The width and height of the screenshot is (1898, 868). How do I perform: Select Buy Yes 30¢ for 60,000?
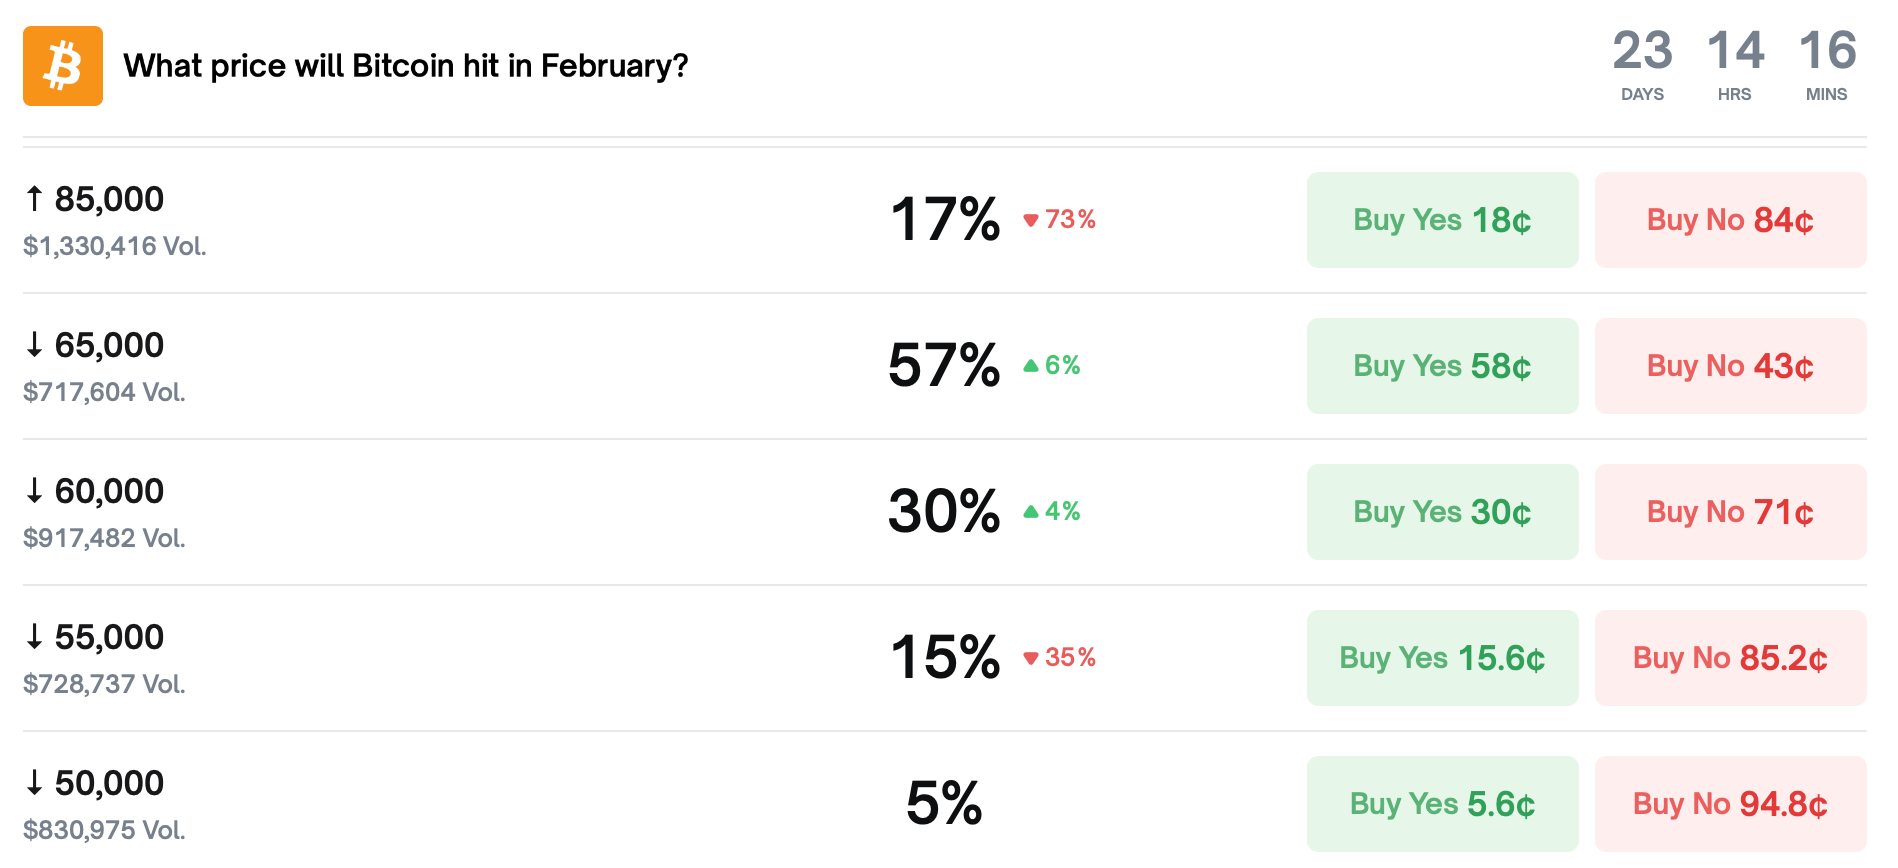1442,512
